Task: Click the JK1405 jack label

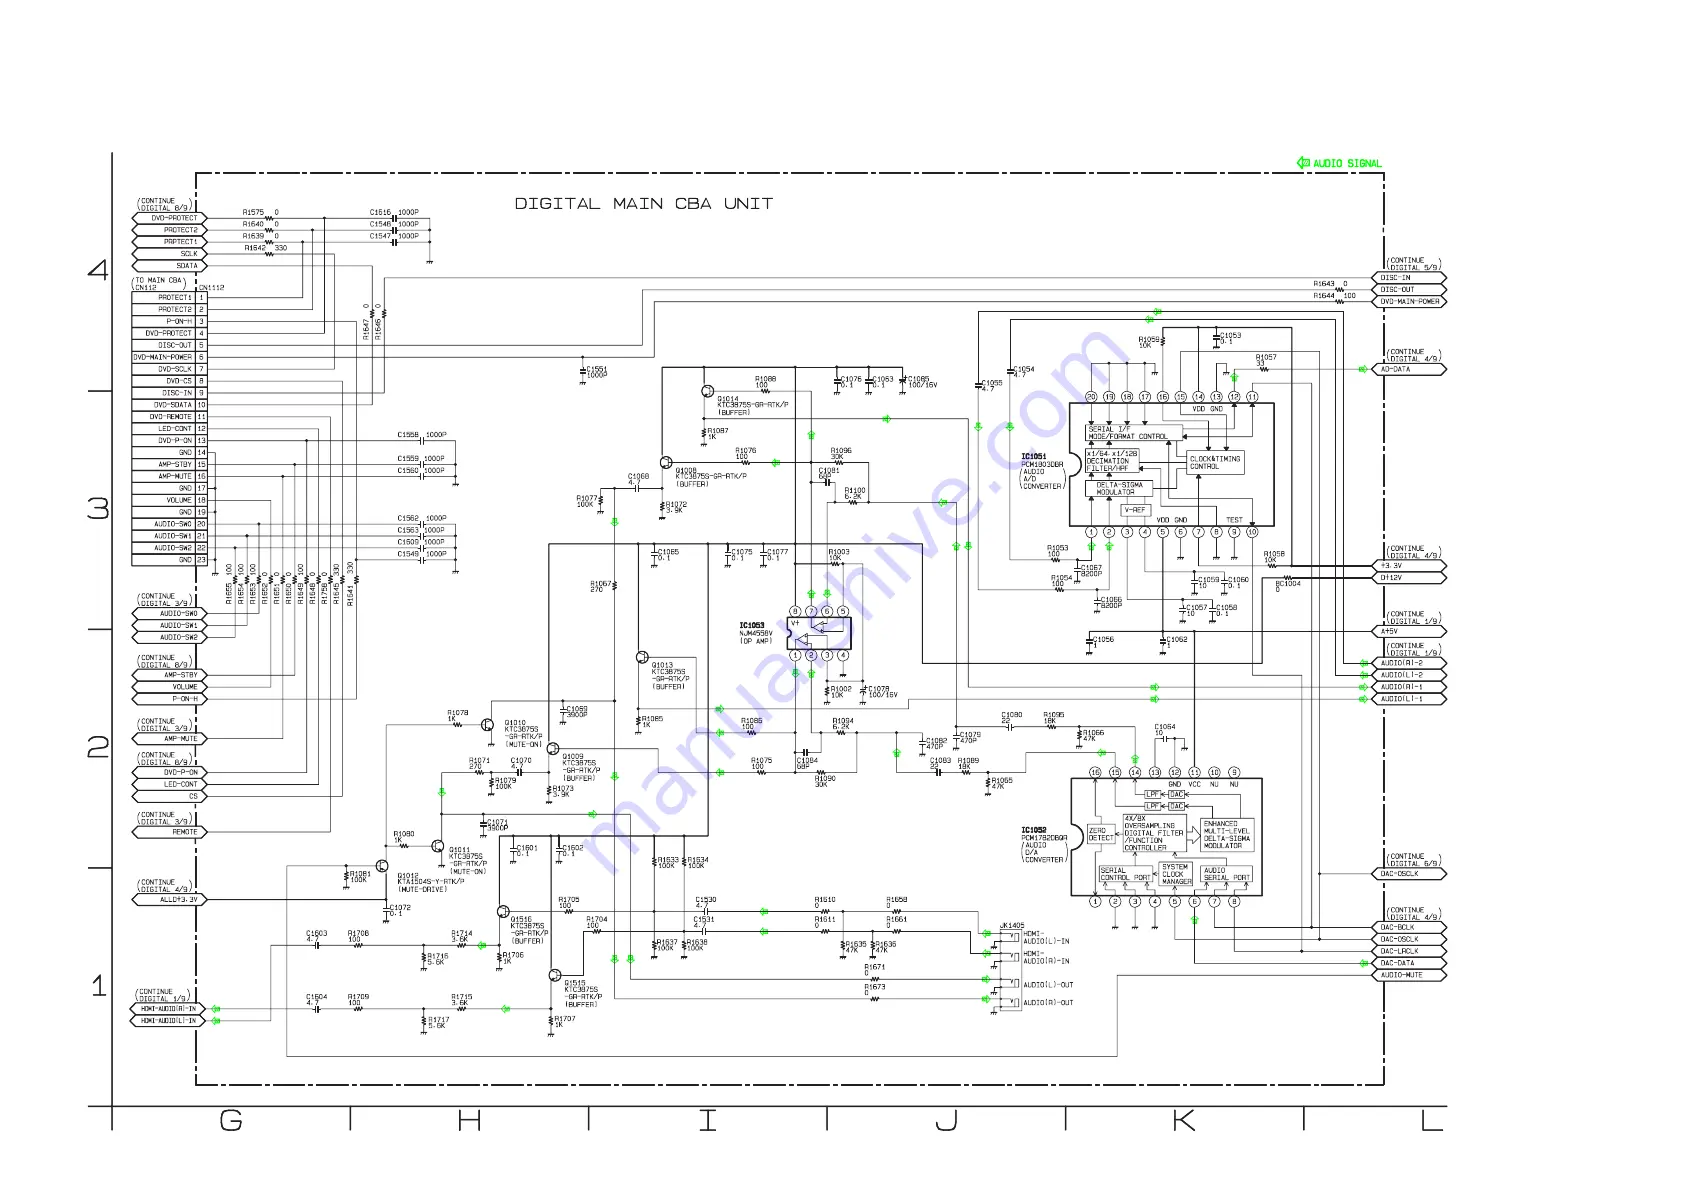Action: (x=1012, y=926)
